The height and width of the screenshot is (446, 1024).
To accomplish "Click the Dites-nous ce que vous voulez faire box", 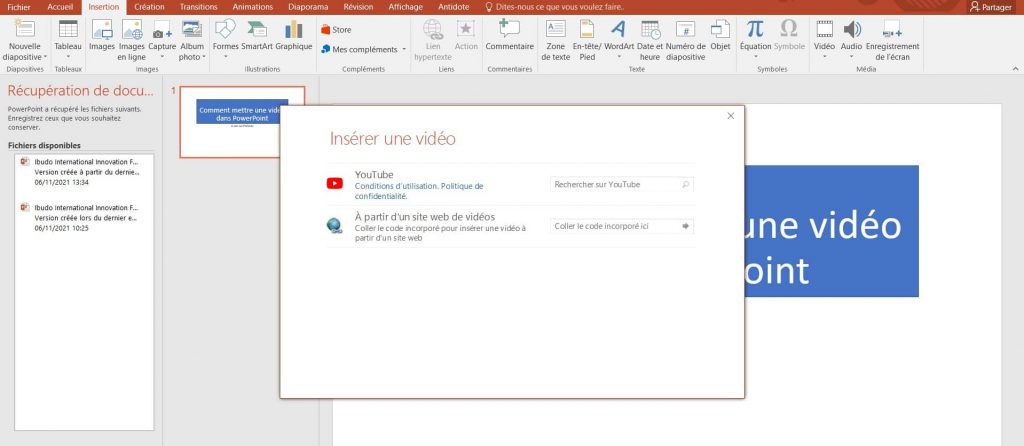I will point(555,7).
